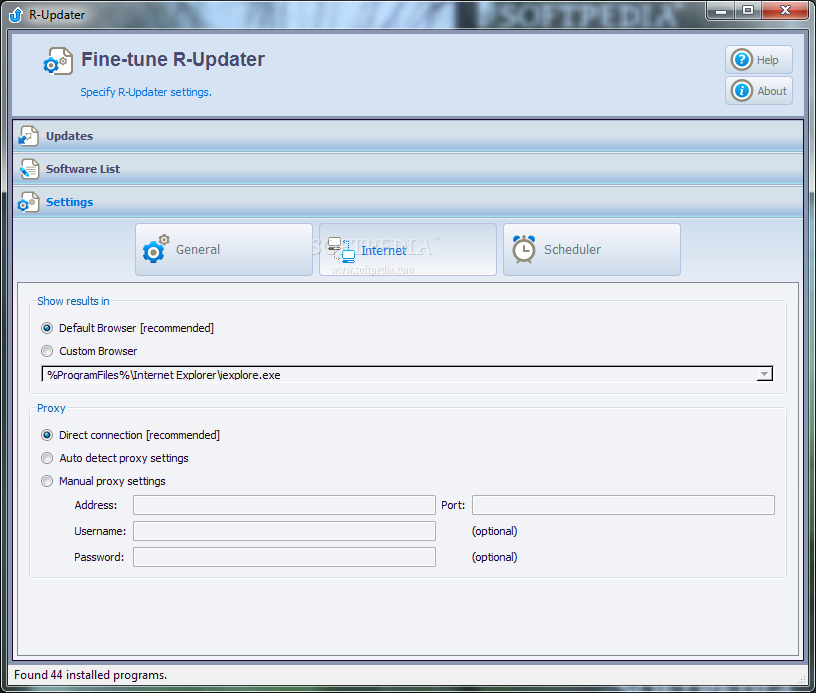This screenshot has height=693, width=816.
Task: Click the proxy Password input field
Action: click(284, 557)
